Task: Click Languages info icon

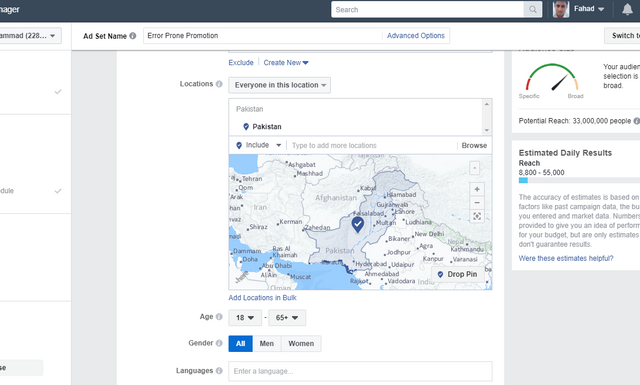Action: 219,370
